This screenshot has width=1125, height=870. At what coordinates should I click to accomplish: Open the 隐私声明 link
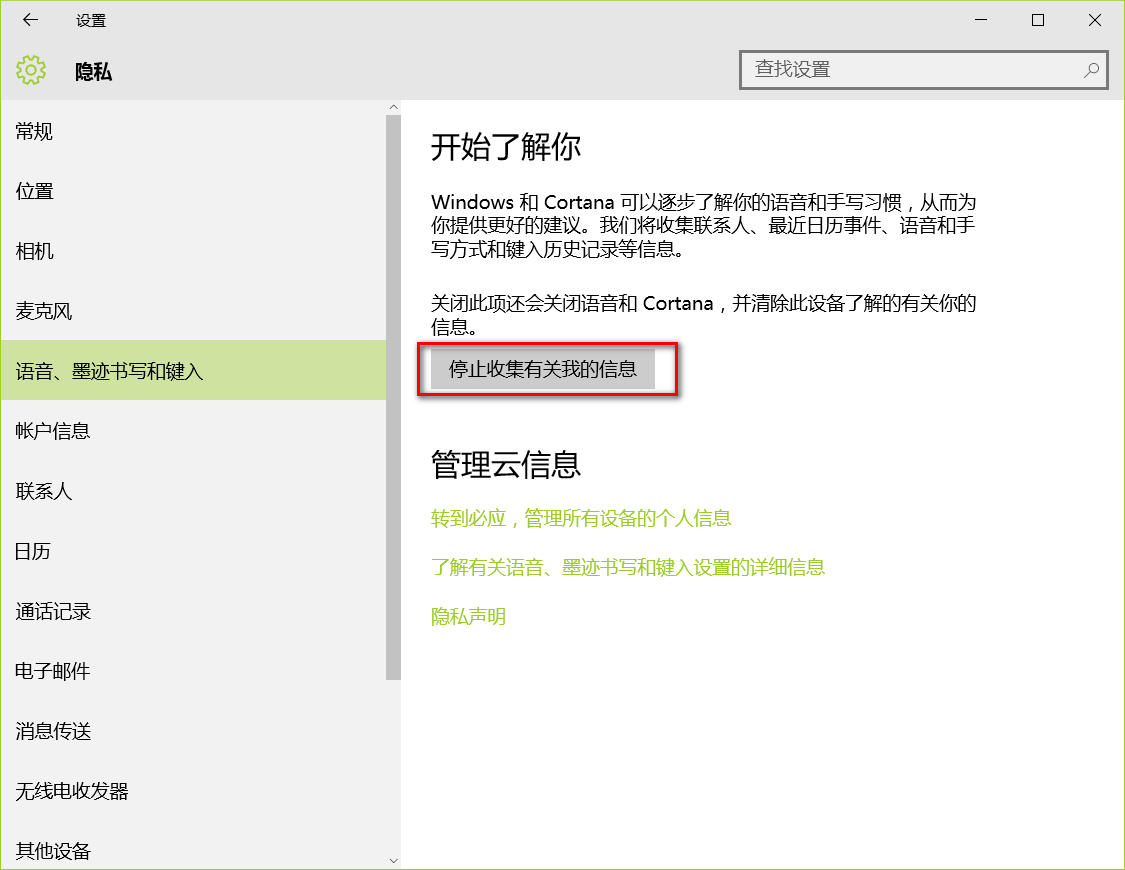pyautogui.click(x=469, y=616)
